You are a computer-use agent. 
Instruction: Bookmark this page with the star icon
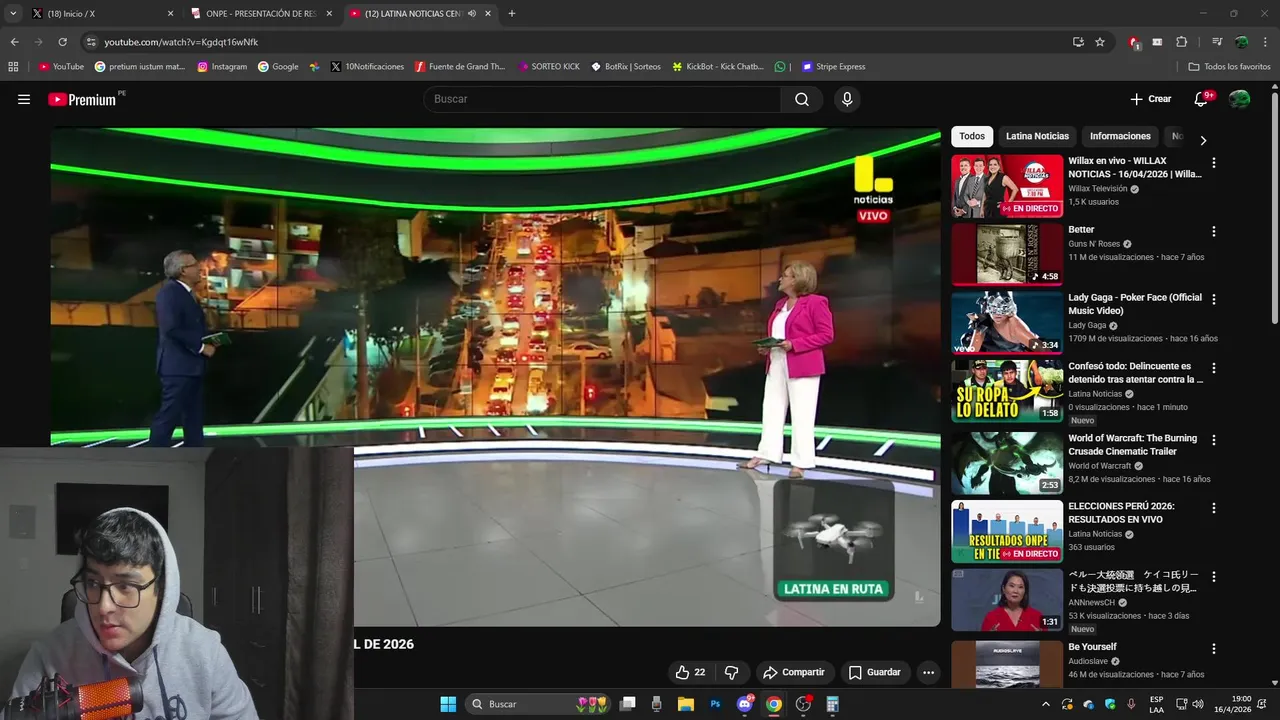(x=1100, y=42)
